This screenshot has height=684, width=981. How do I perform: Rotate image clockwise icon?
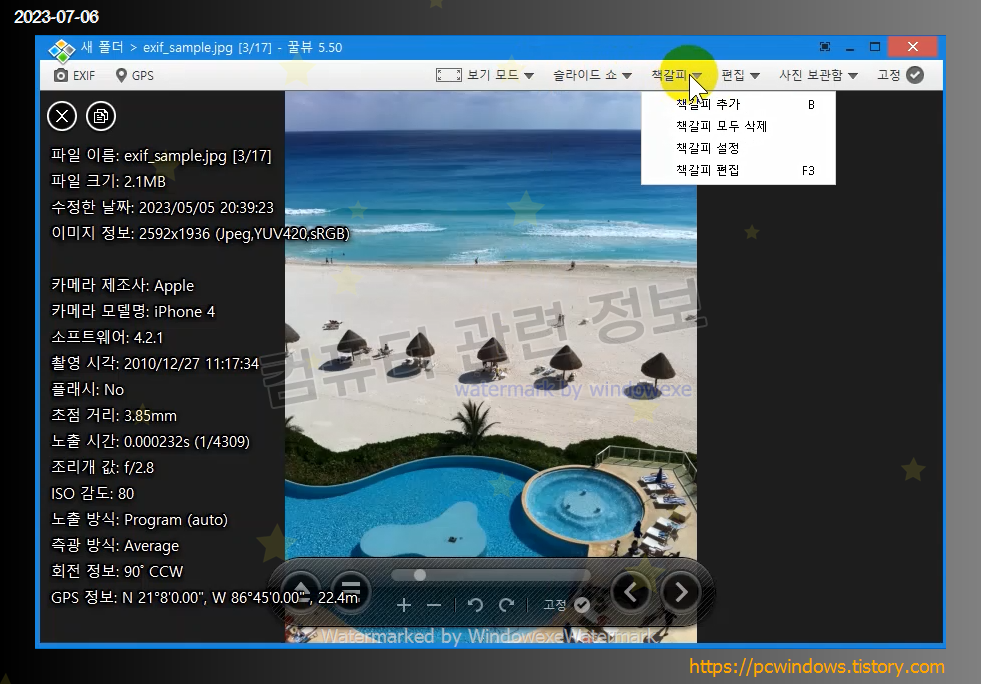point(507,605)
